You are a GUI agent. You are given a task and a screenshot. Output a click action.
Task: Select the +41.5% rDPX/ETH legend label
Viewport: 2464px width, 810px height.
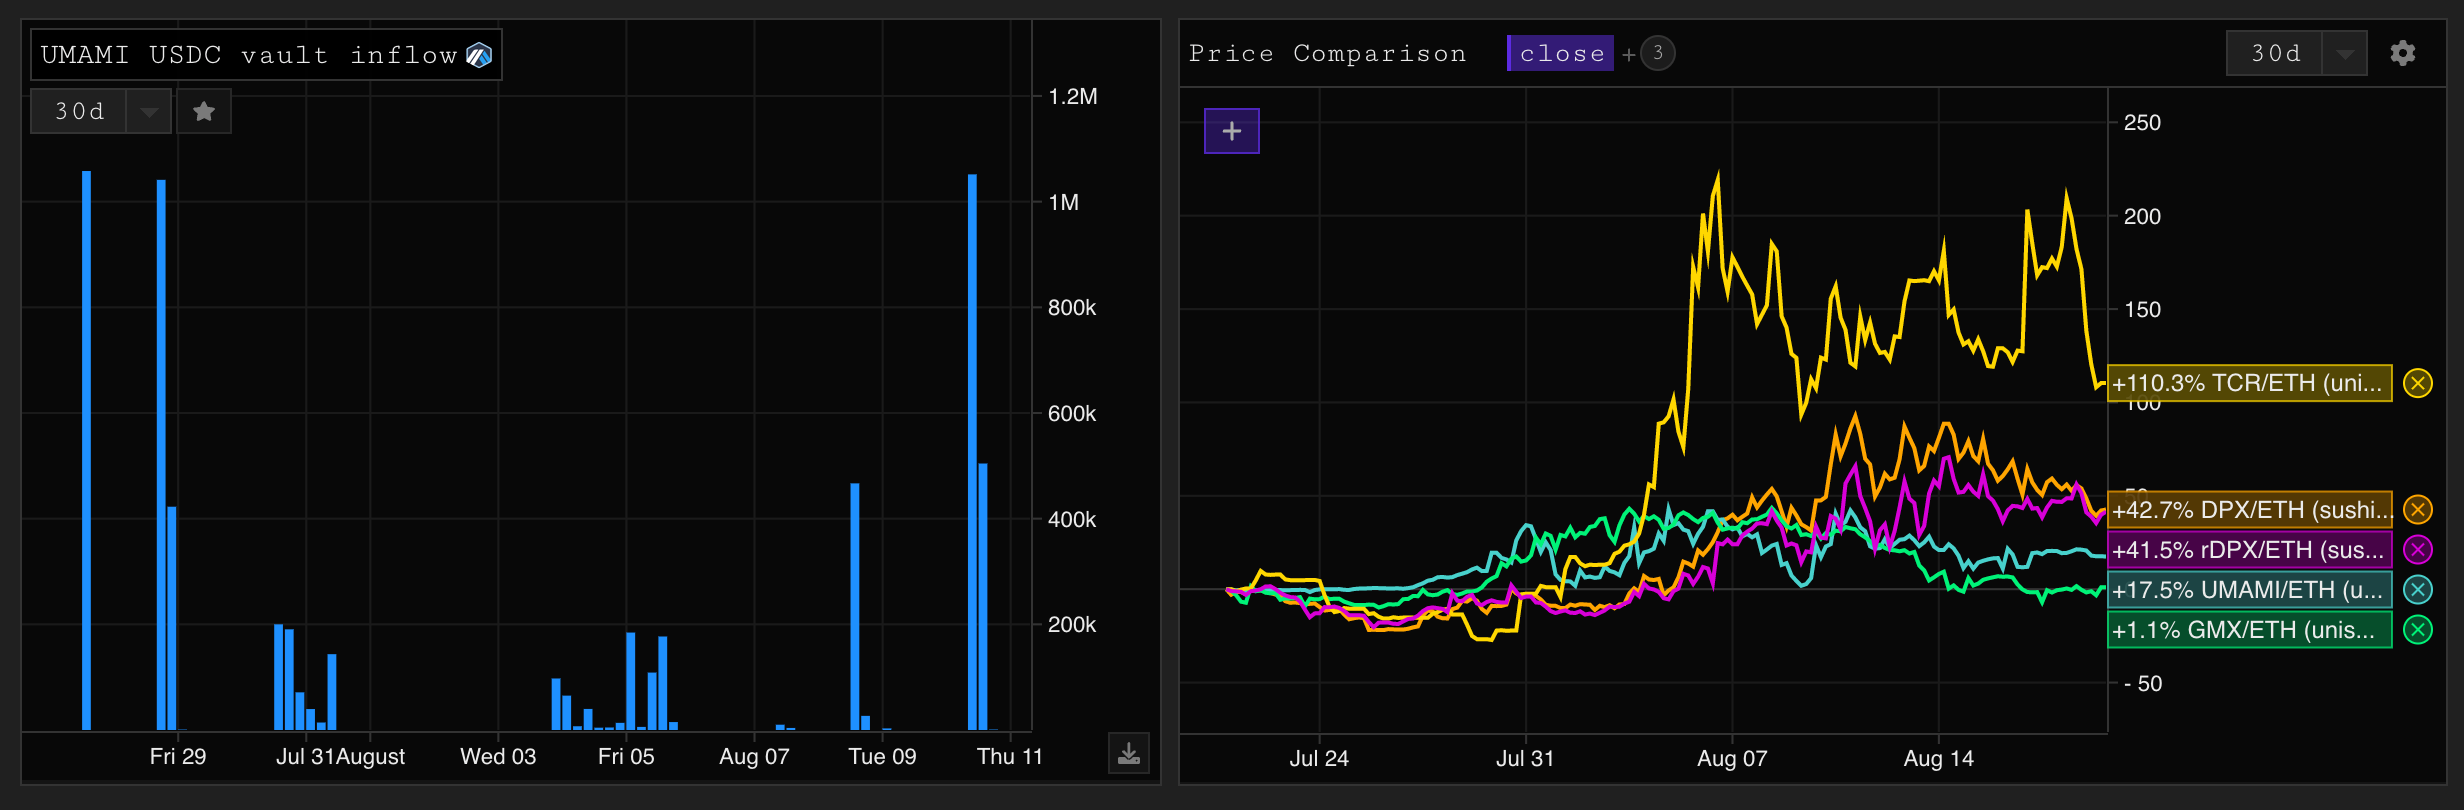coord(2250,549)
